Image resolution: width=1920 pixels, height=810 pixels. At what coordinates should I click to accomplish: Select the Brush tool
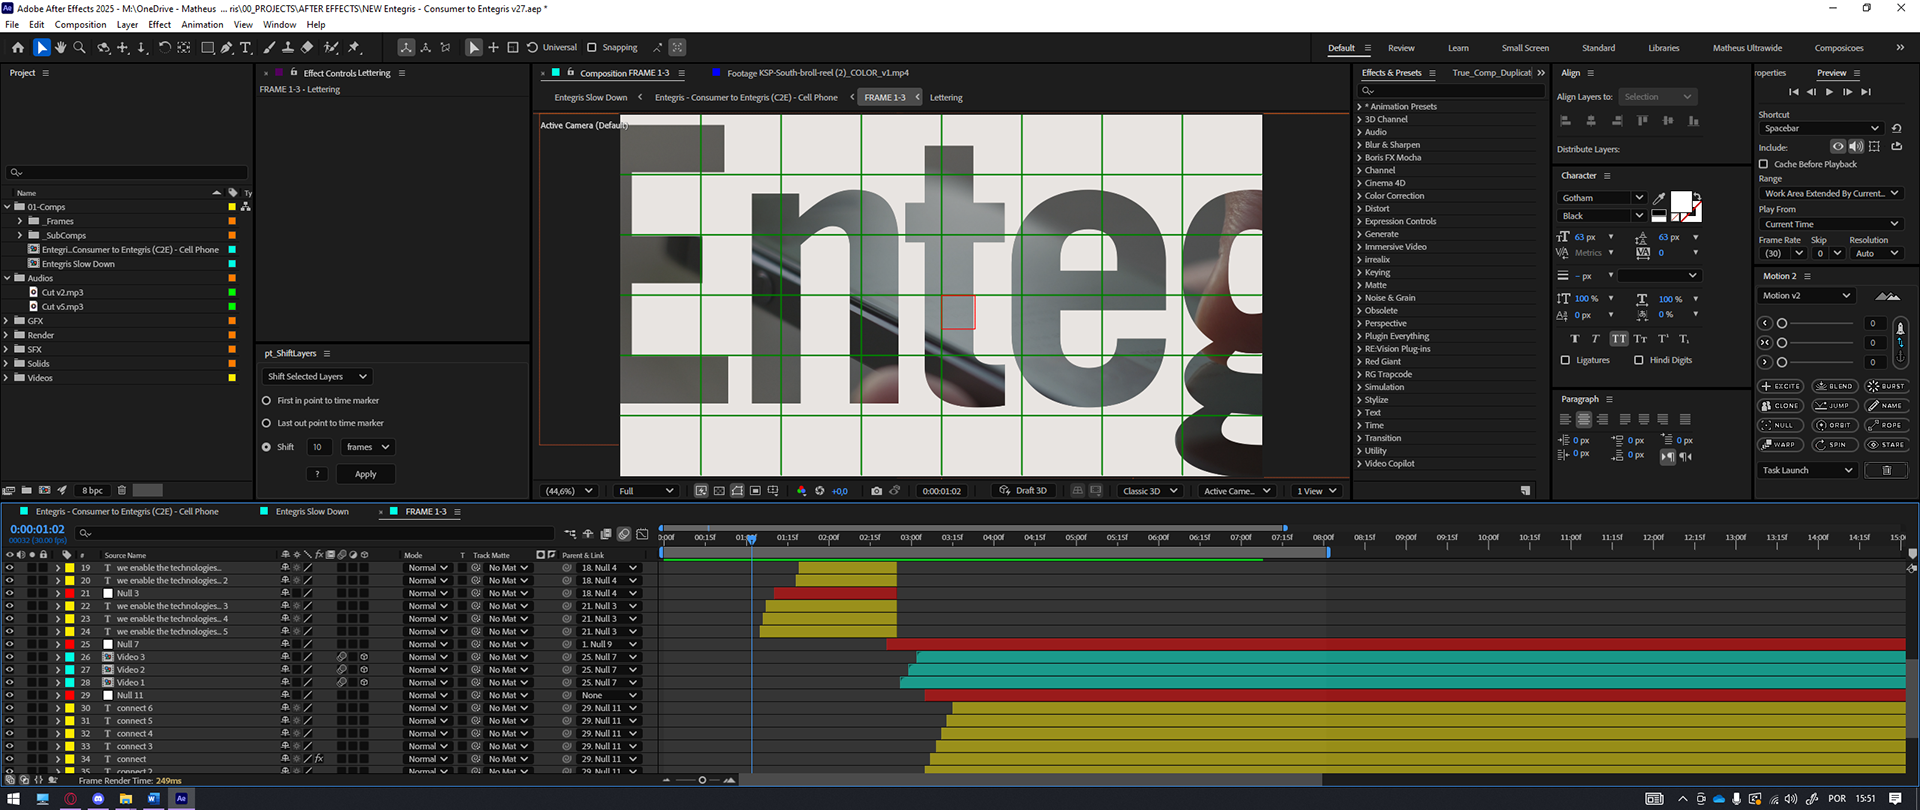pos(269,47)
